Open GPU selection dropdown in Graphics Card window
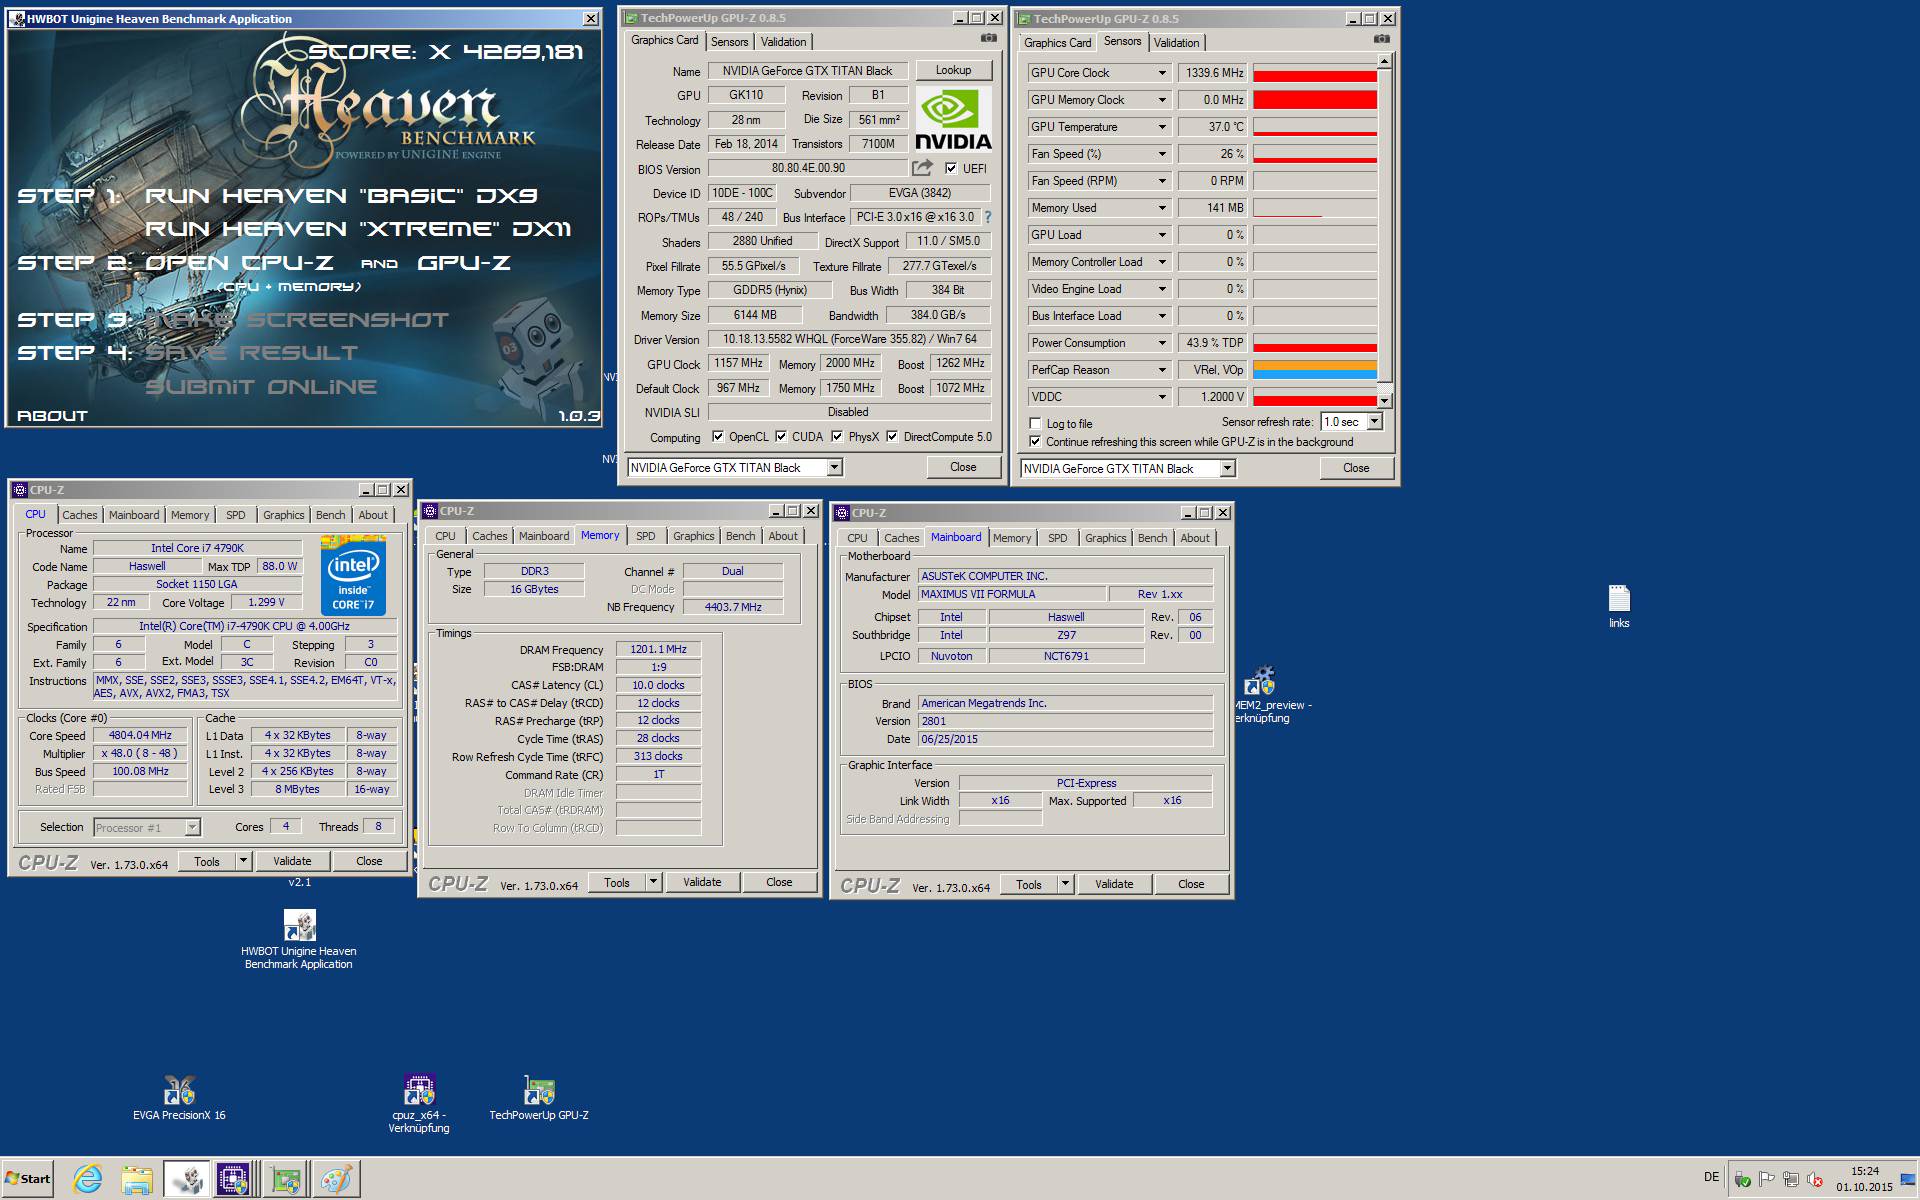 (x=834, y=467)
